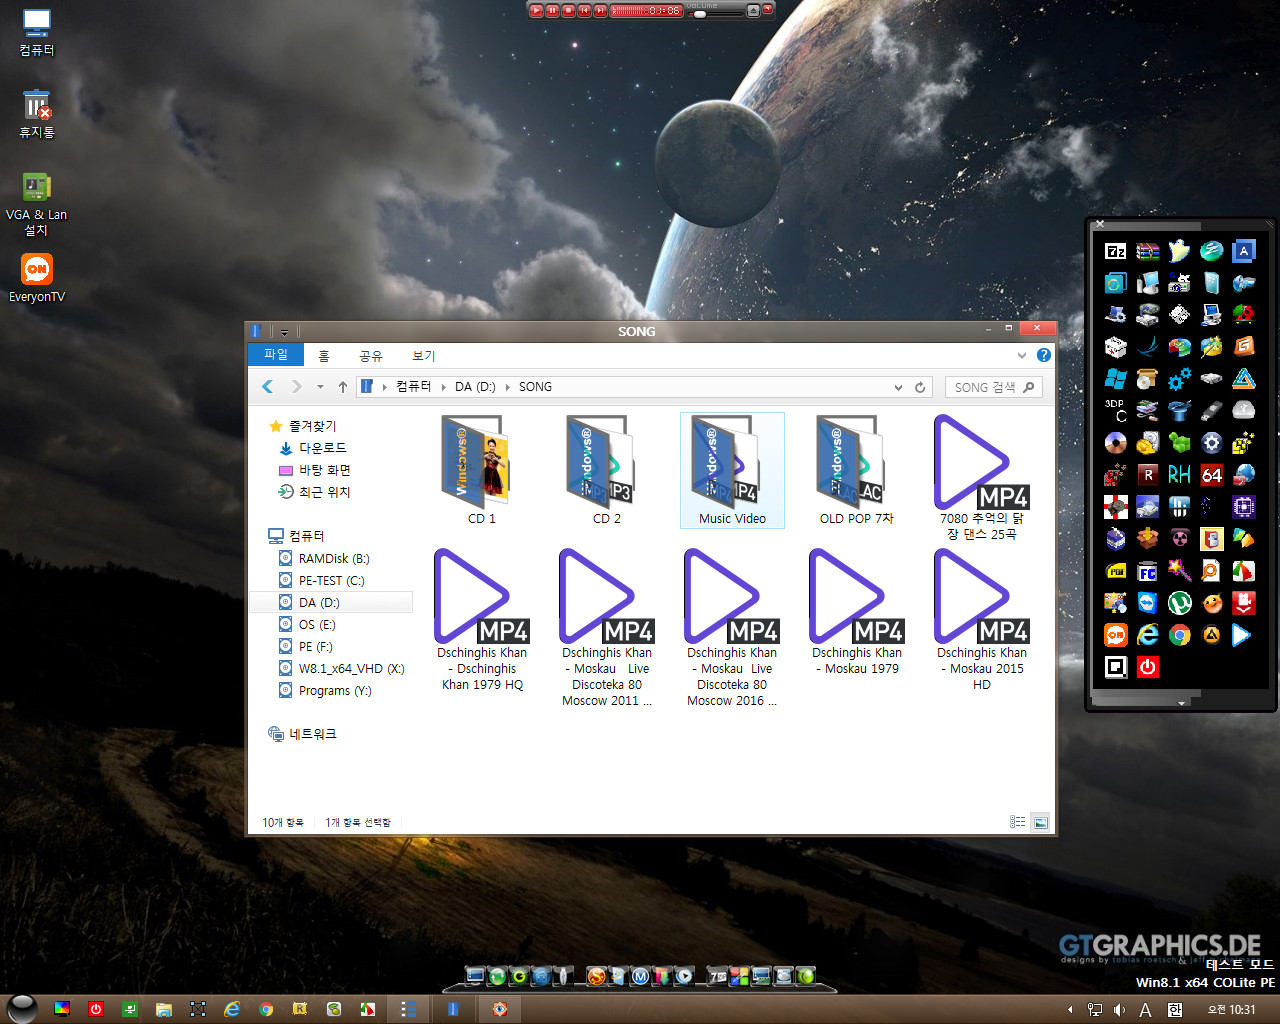The image size is (1280, 1024).
Task: Open Explorer help question mark
Action: tap(1044, 355)
